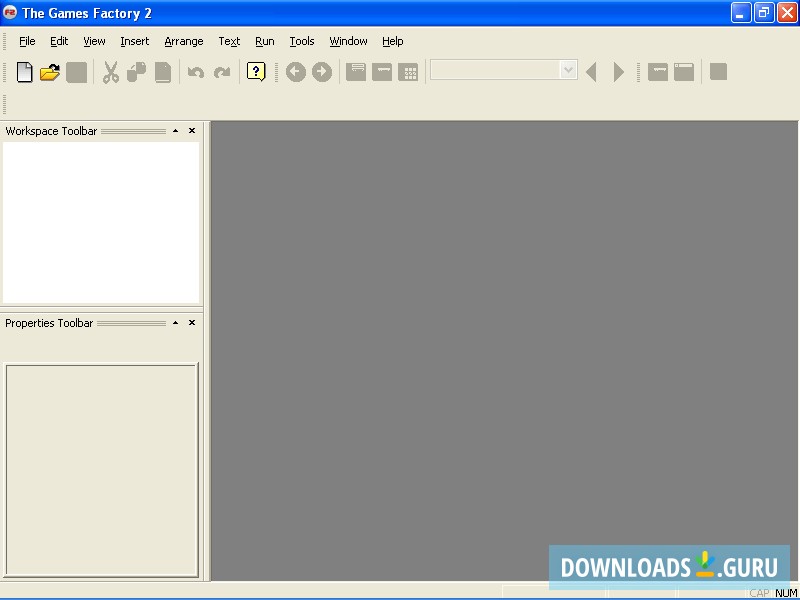Image resolution: width=800 pixels, height=600 pixels.
Task: Open the Help menu
Action: [393, 41]
